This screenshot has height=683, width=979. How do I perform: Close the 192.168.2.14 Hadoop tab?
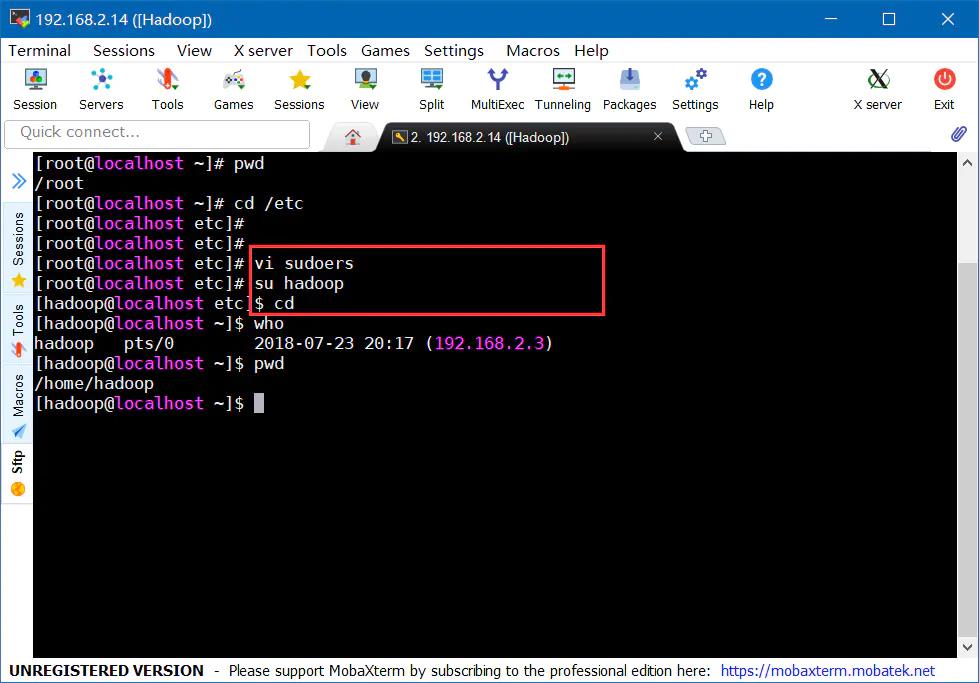pos(658,137)
